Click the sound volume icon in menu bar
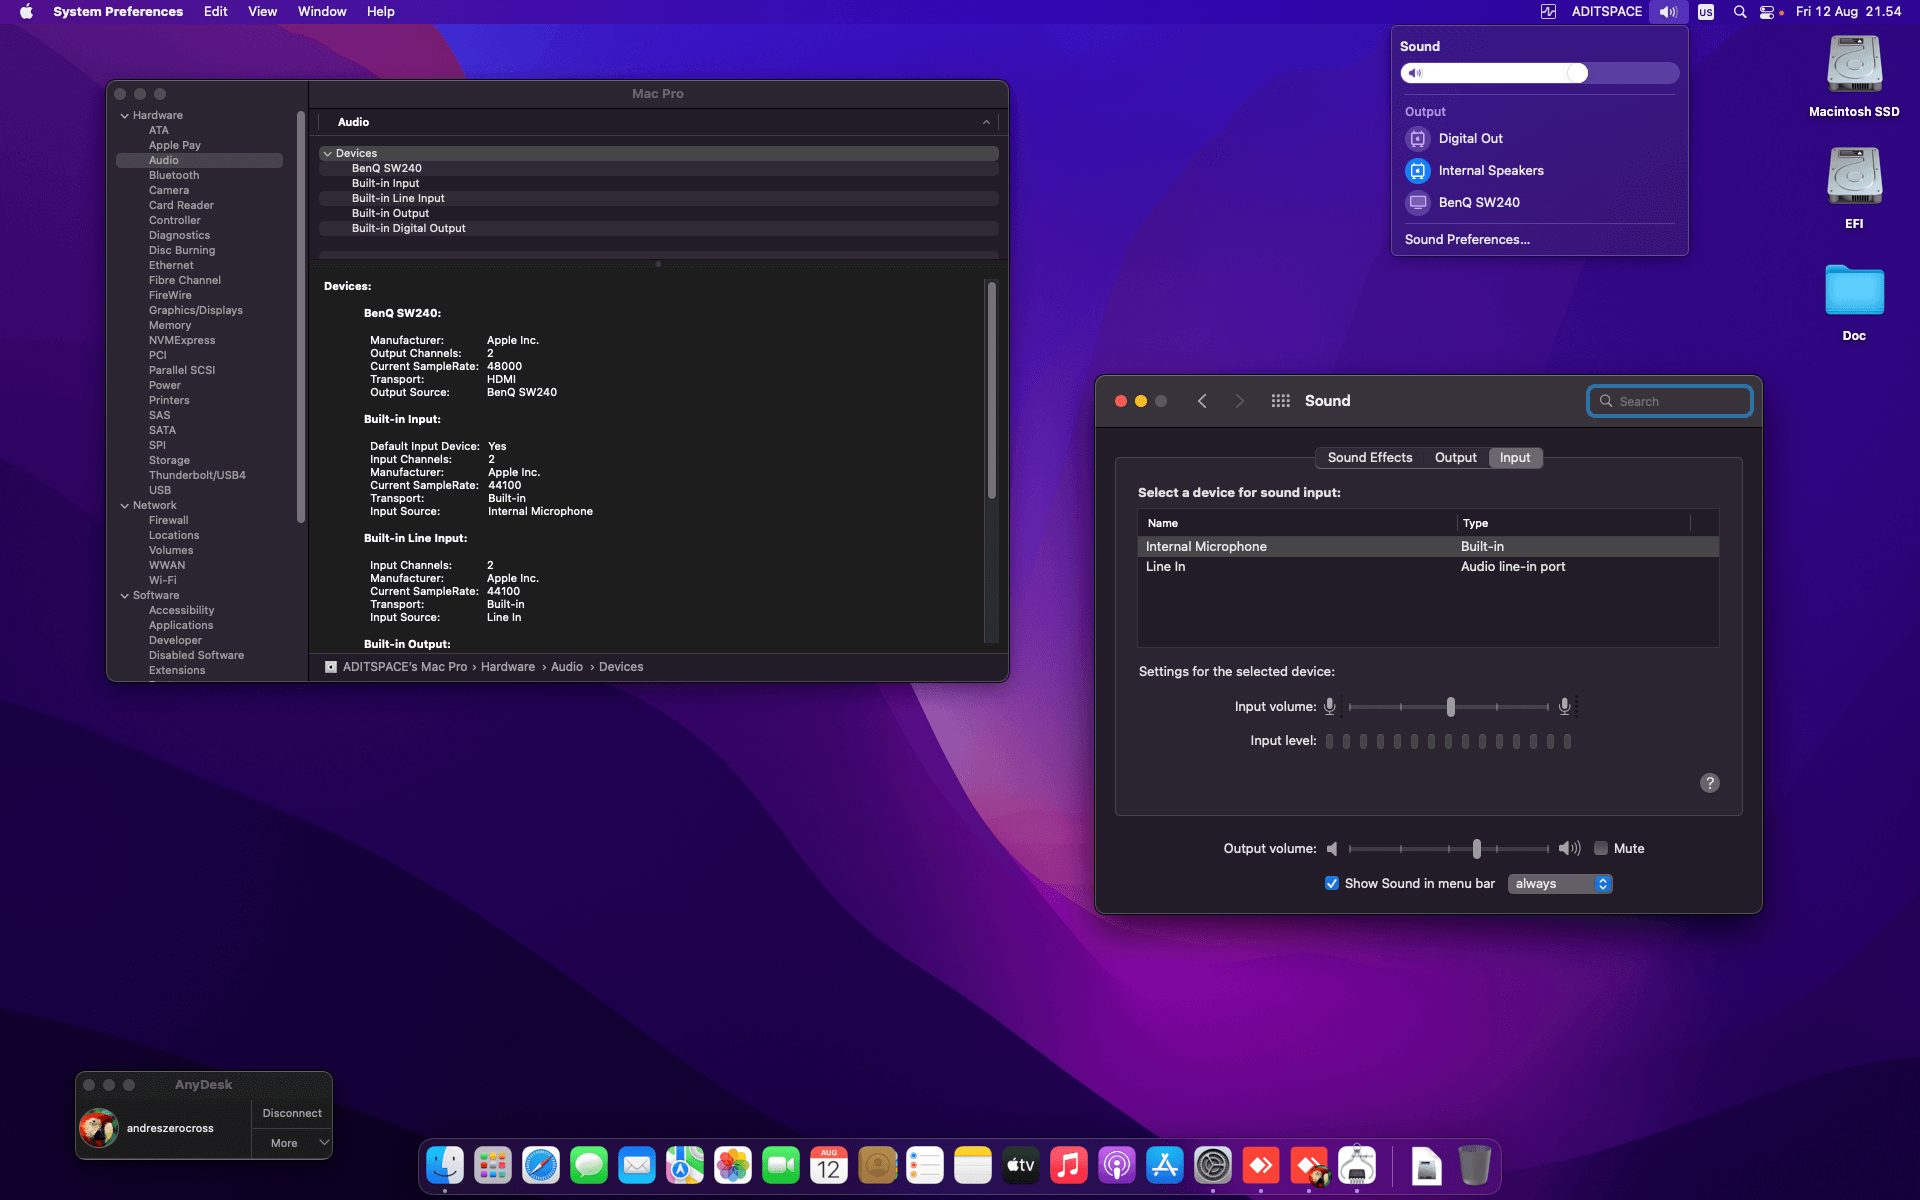Screen dimensions: 1920x1200 pos(1668,12)
